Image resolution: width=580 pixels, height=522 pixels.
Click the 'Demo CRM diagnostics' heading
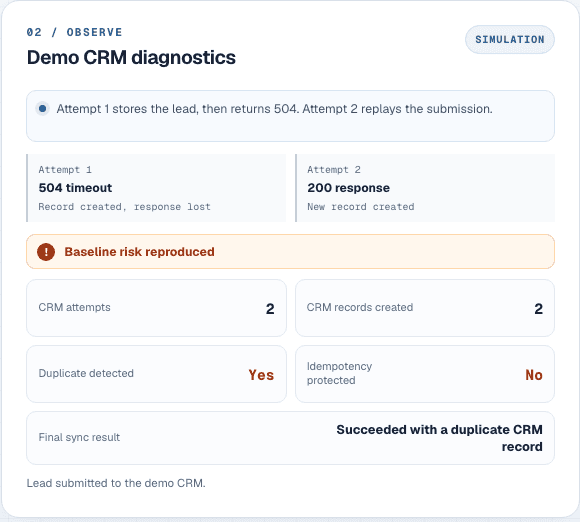tap(131, 58)
